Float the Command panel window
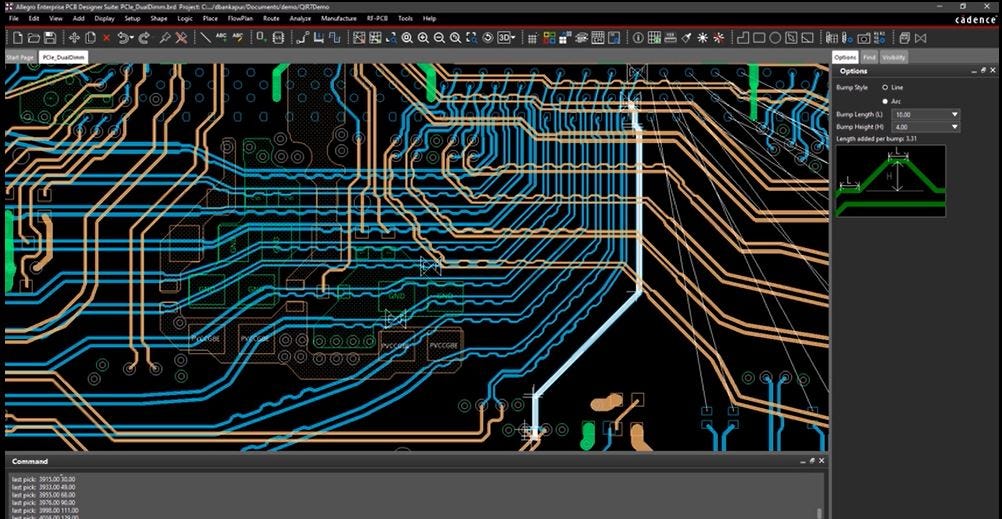The width and height of the screenshot is (1002, 519). click(x=812, y=461)
